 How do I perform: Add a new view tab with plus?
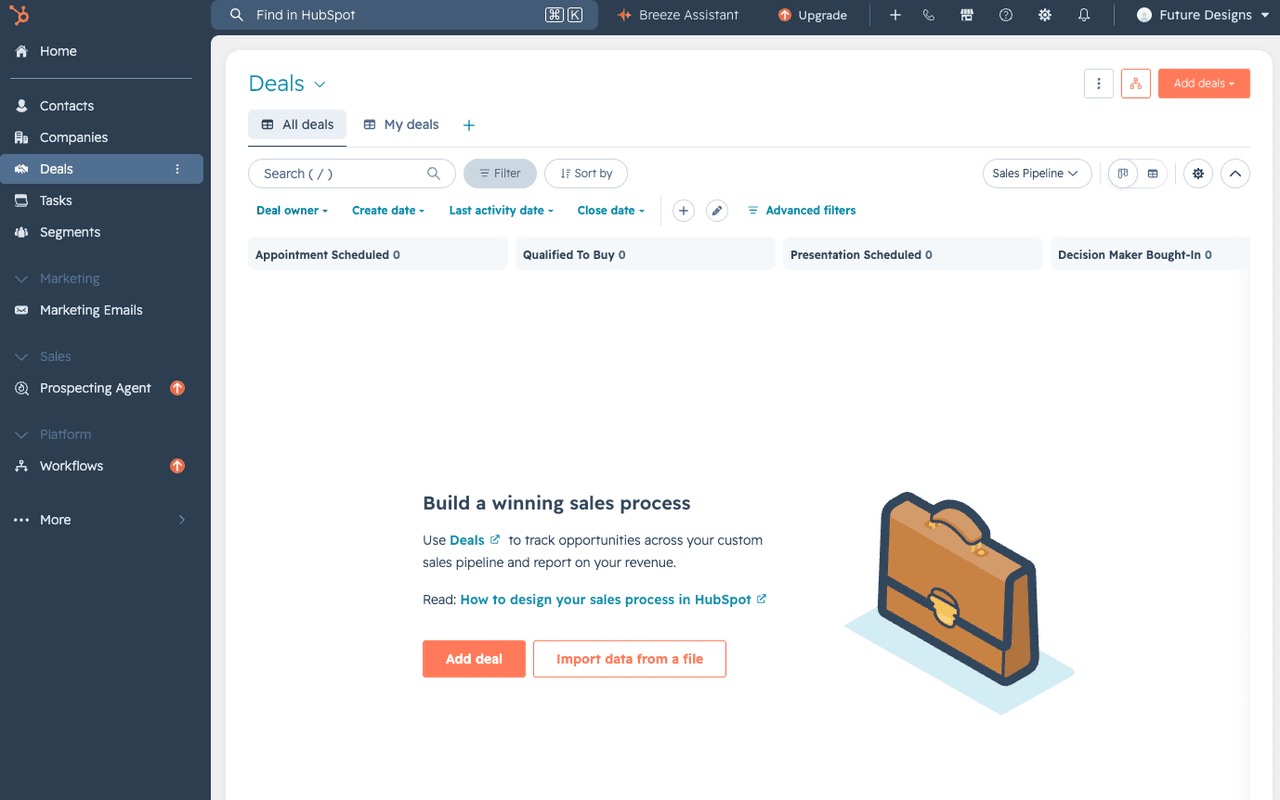coord(469,125)
